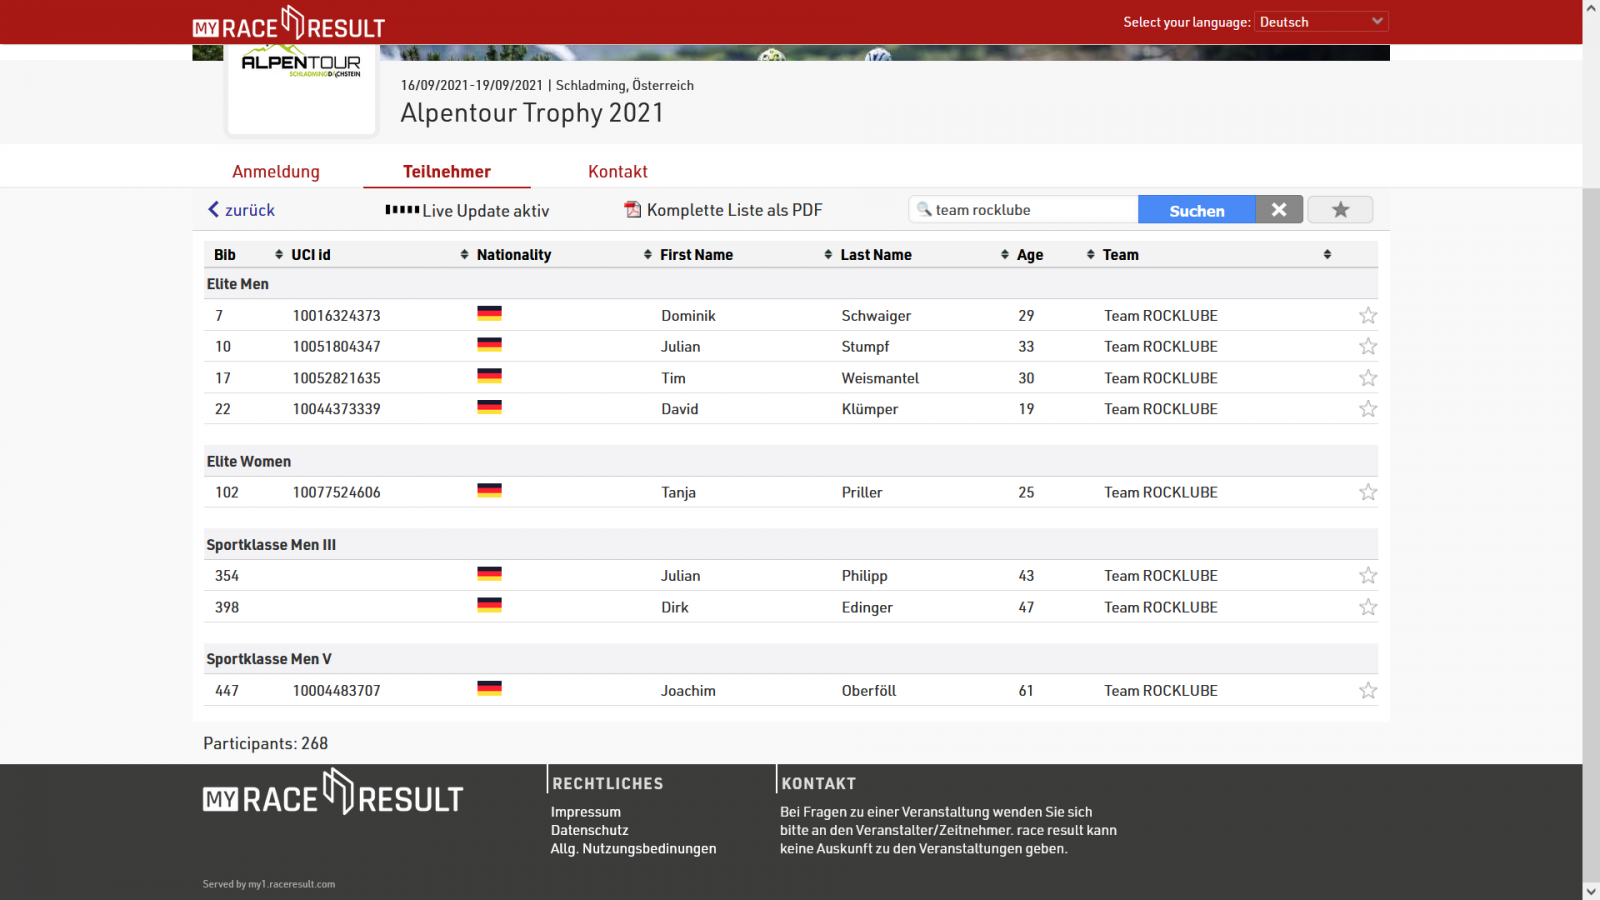Open the PDF icon for complete list
This screenshot has width=1600, height=900.
coord(632,210)
